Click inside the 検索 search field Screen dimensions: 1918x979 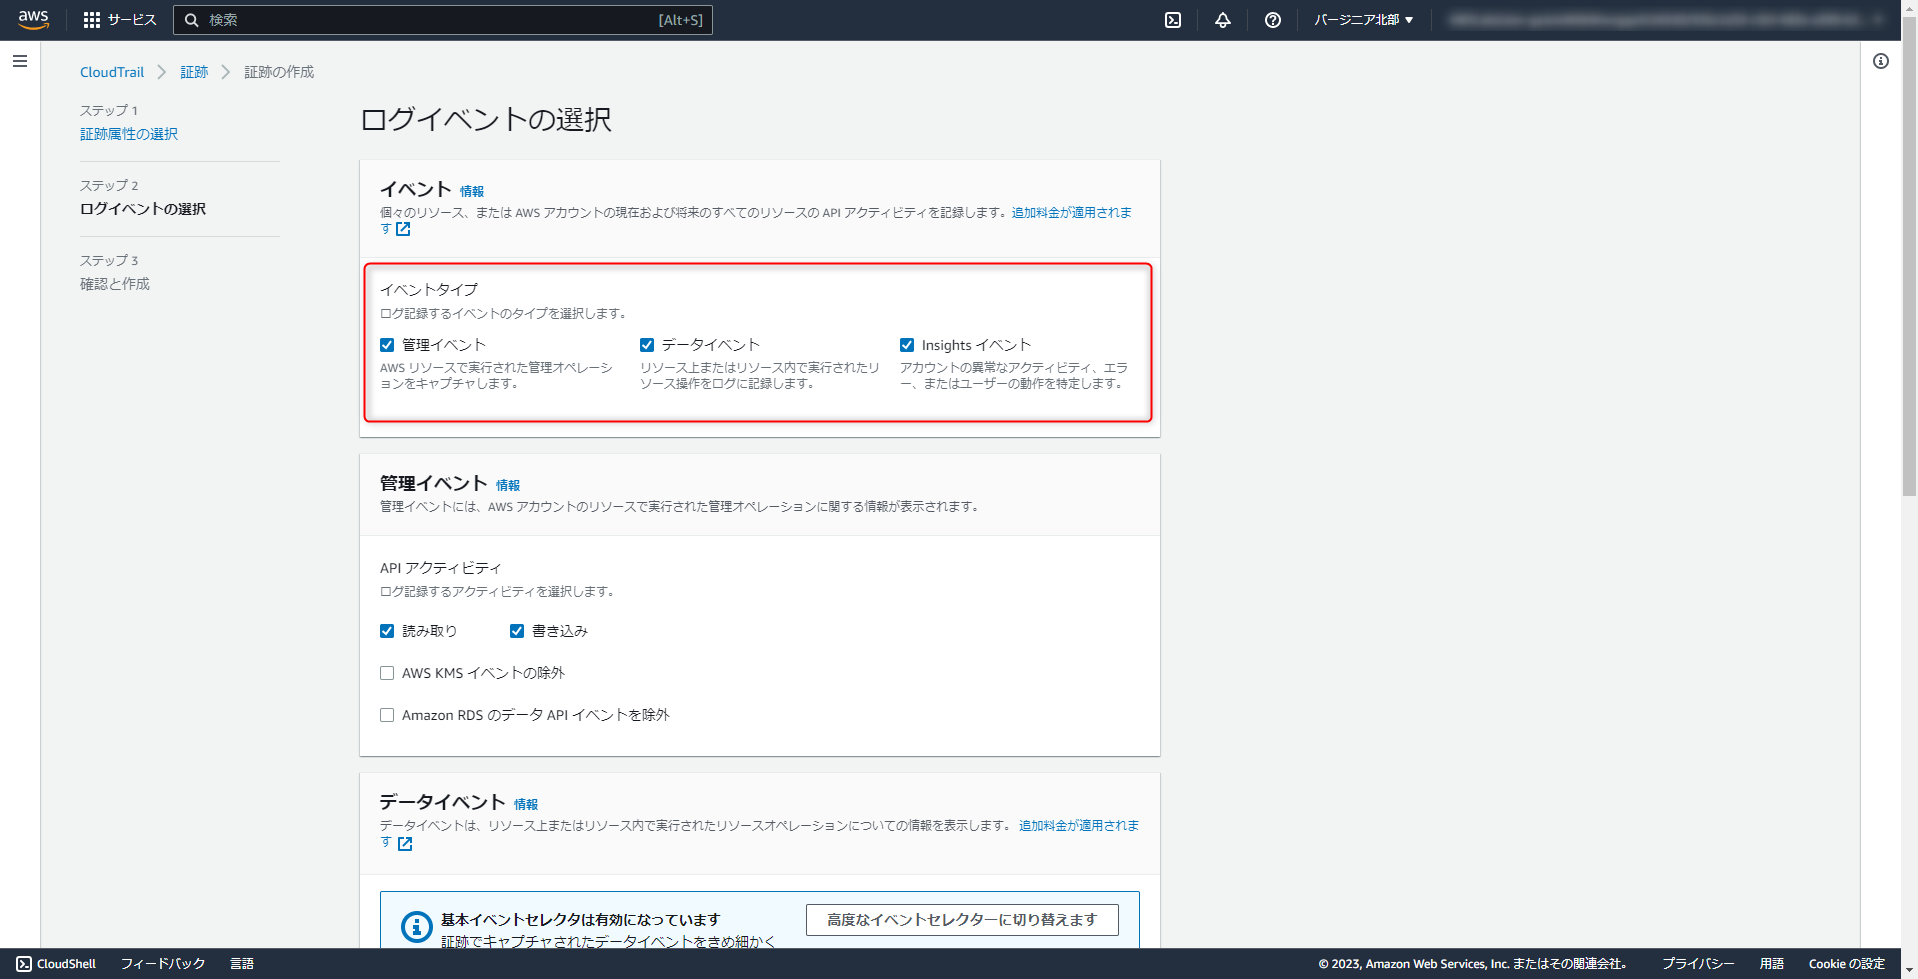tap(440, 19)
